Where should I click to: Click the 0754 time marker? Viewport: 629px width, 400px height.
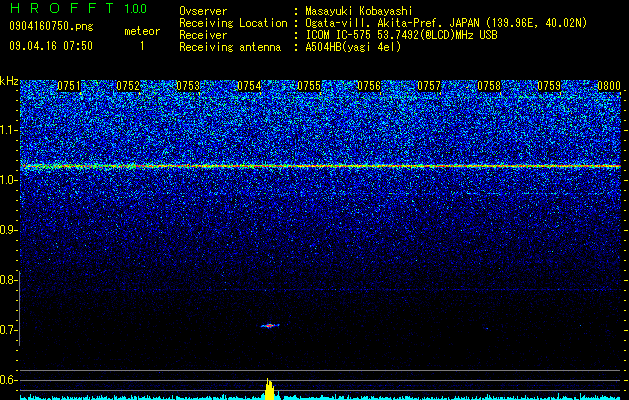249,86
